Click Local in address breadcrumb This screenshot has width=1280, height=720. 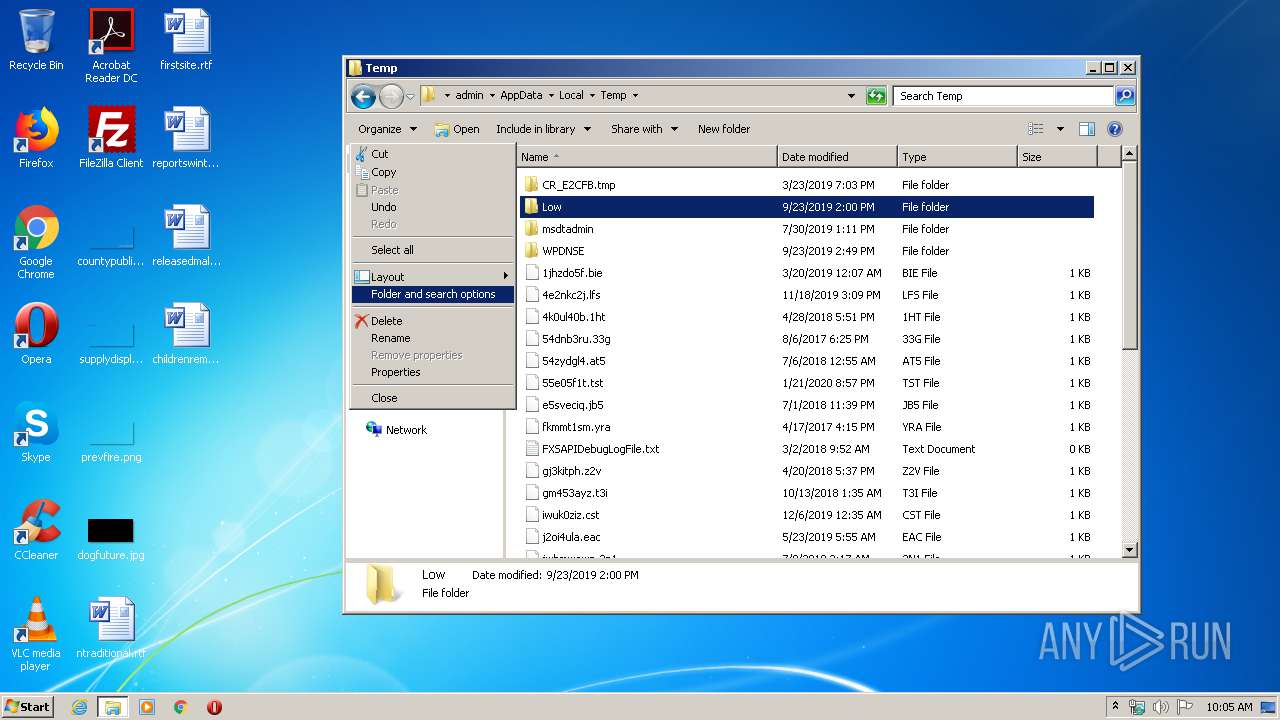571,96
